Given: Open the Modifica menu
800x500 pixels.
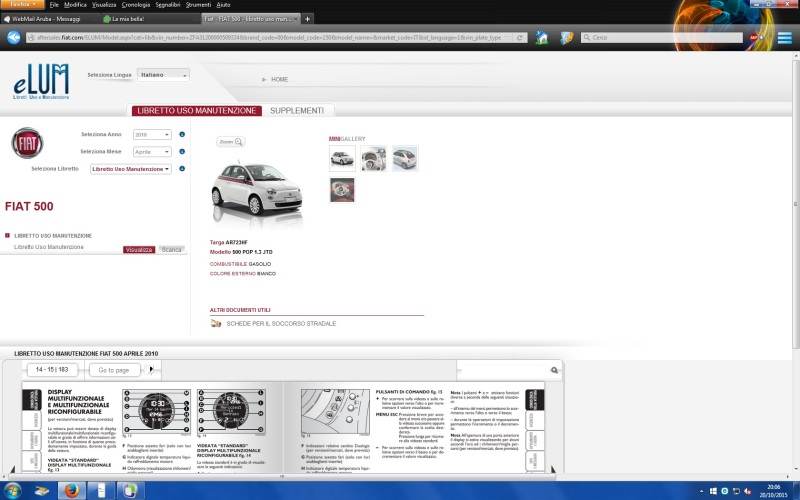Looking at the screenshot, I should pos(75,5).
